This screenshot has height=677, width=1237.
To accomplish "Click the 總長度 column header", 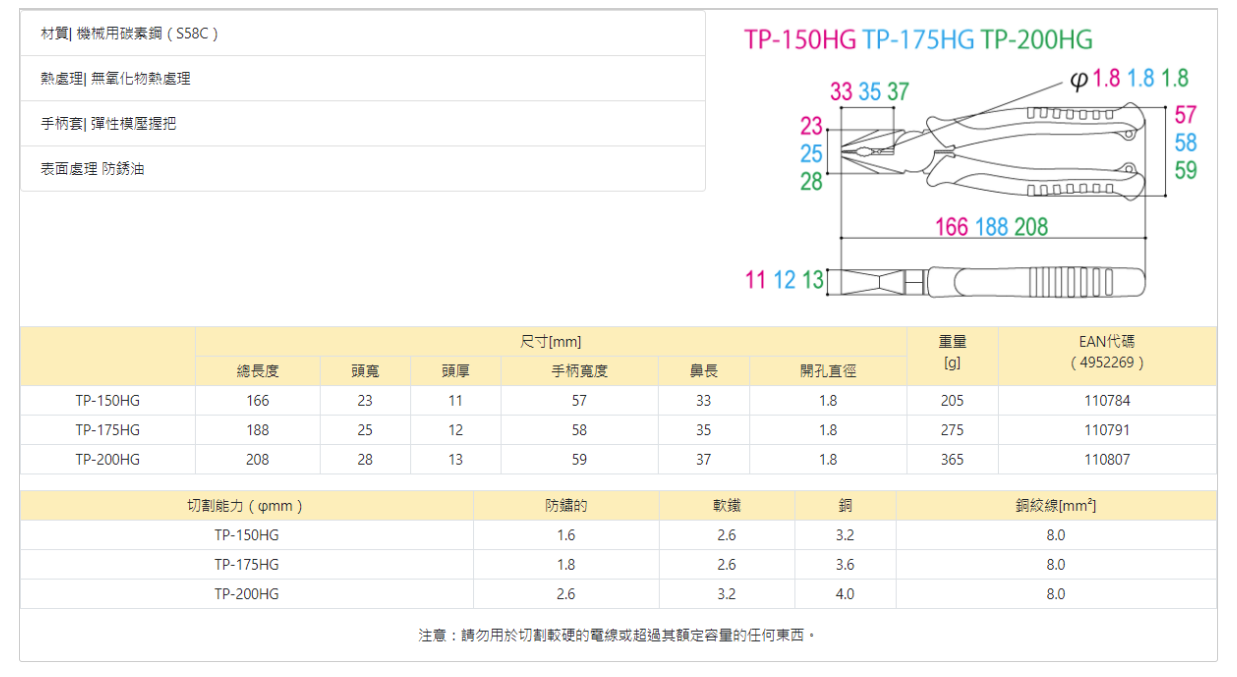I will point(257,371).
